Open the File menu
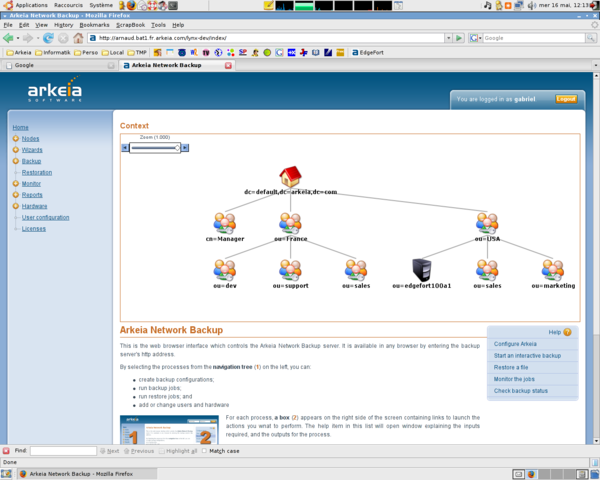 (x=8, y=25)
